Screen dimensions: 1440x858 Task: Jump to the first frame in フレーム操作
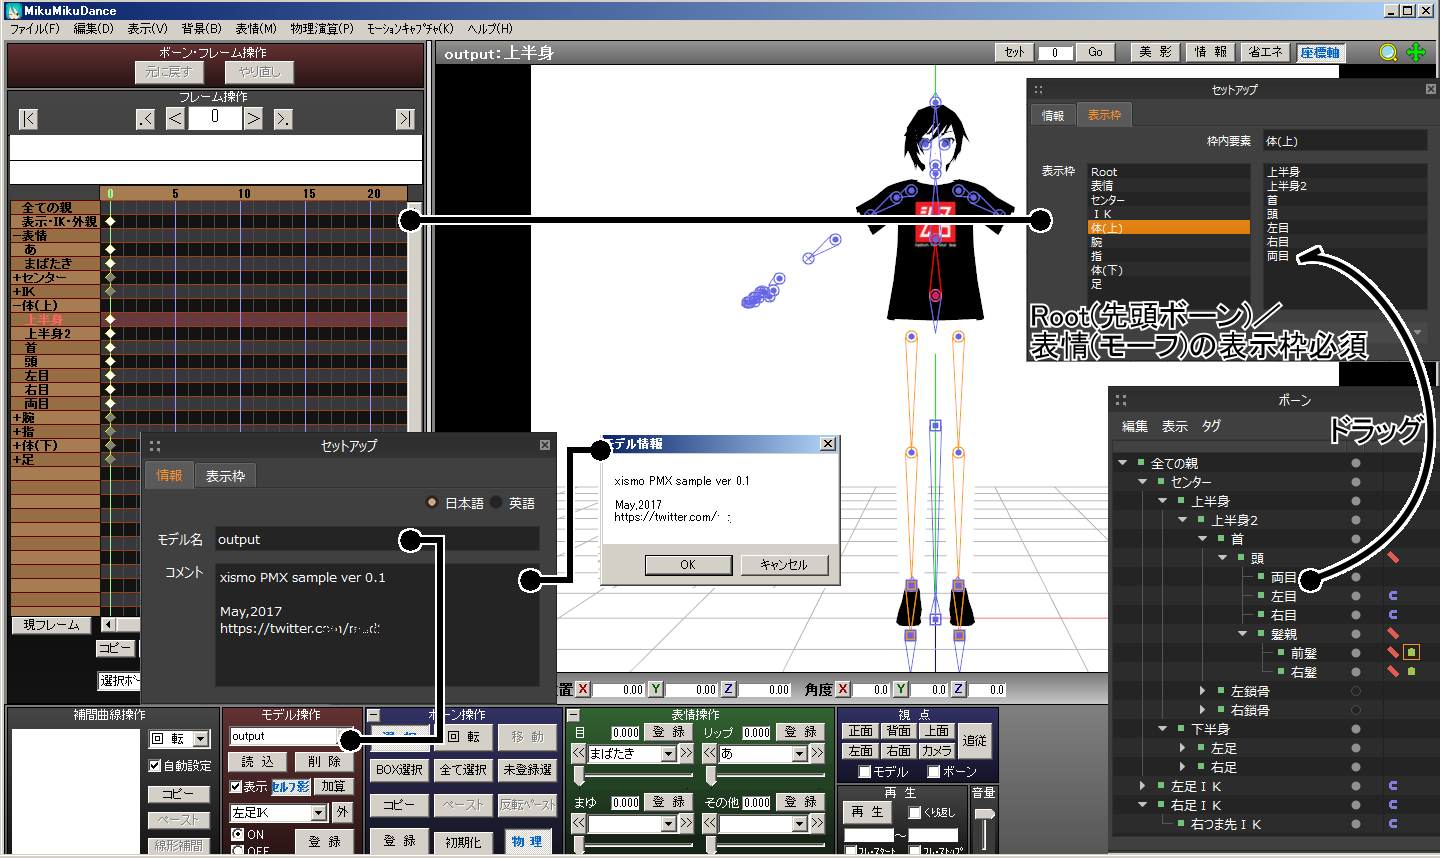tap(28, 119)
